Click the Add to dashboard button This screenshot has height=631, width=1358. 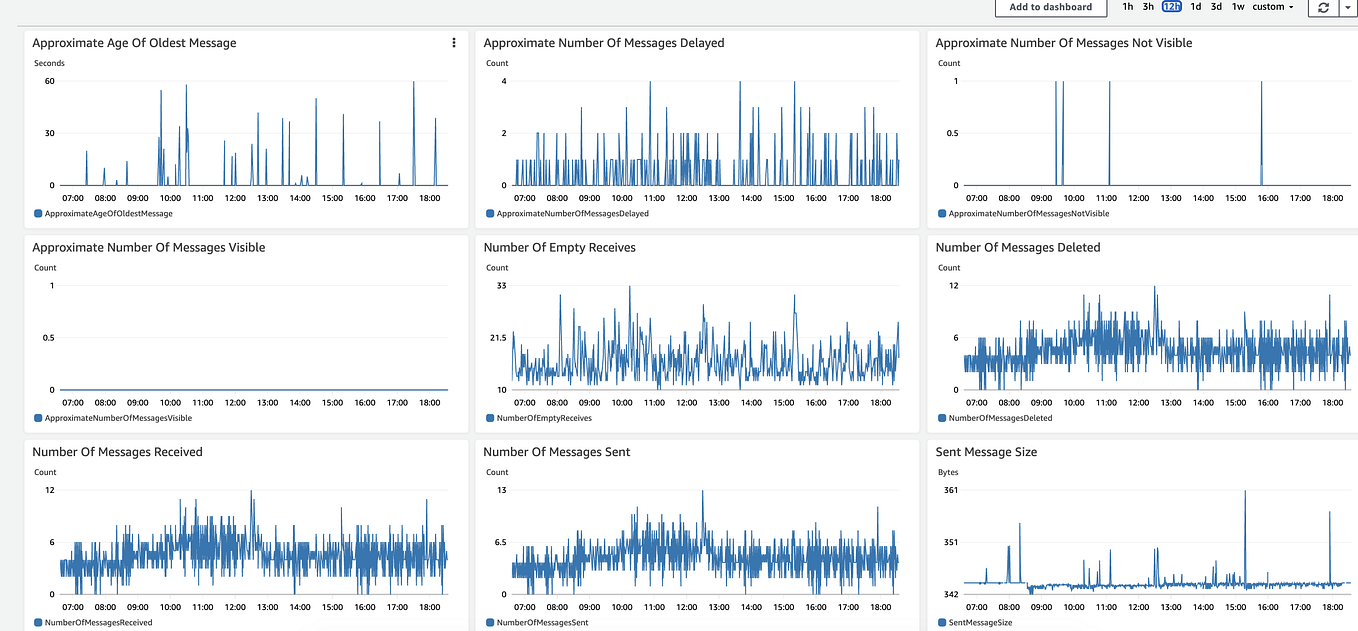(x=1050, y=8)
